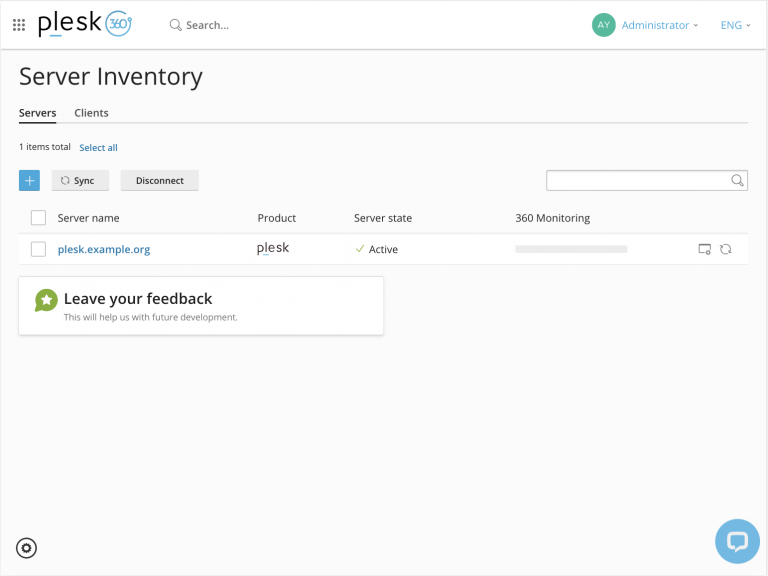Image resolution: width=768 pixels, height=576 pixels.
Task: Click the Plesk 360 logo
Action: [85, 23]
